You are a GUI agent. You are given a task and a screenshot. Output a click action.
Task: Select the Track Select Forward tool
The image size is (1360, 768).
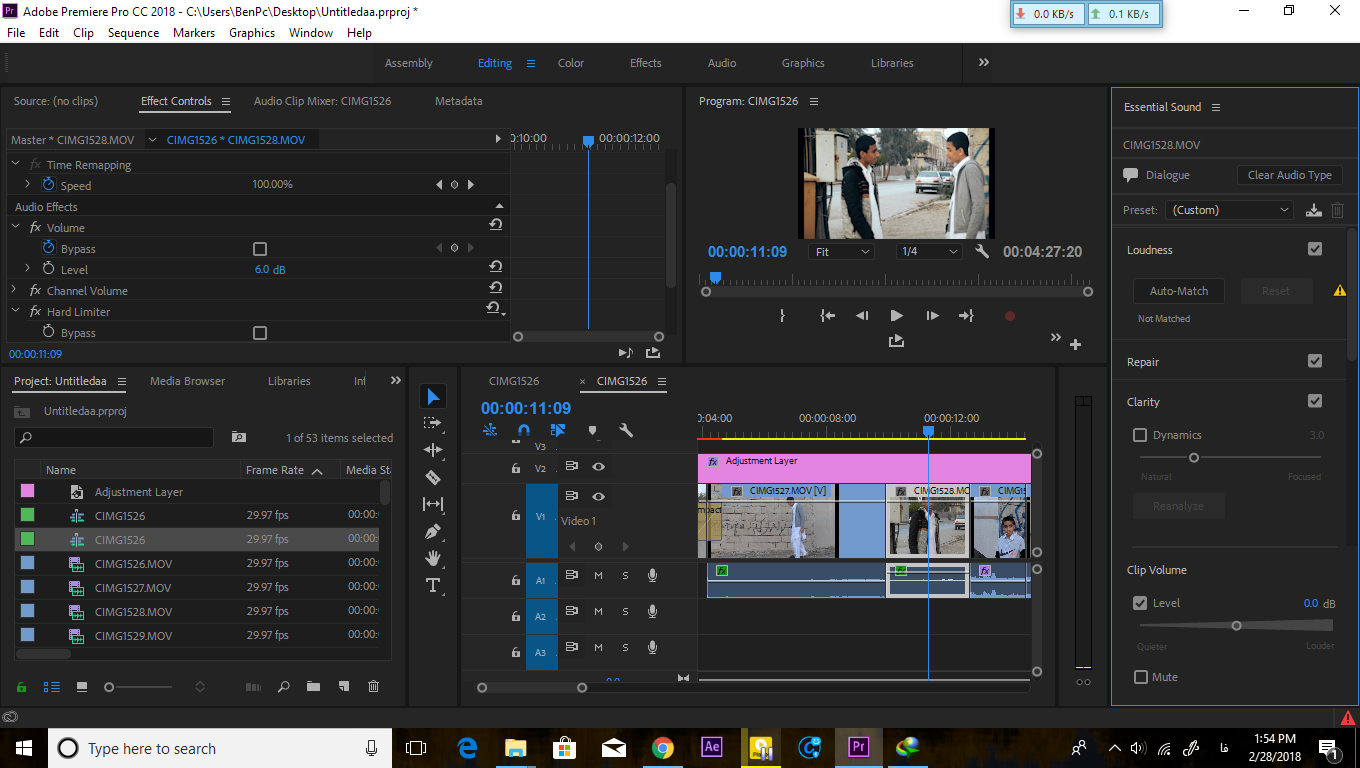[x=432, y=423]
